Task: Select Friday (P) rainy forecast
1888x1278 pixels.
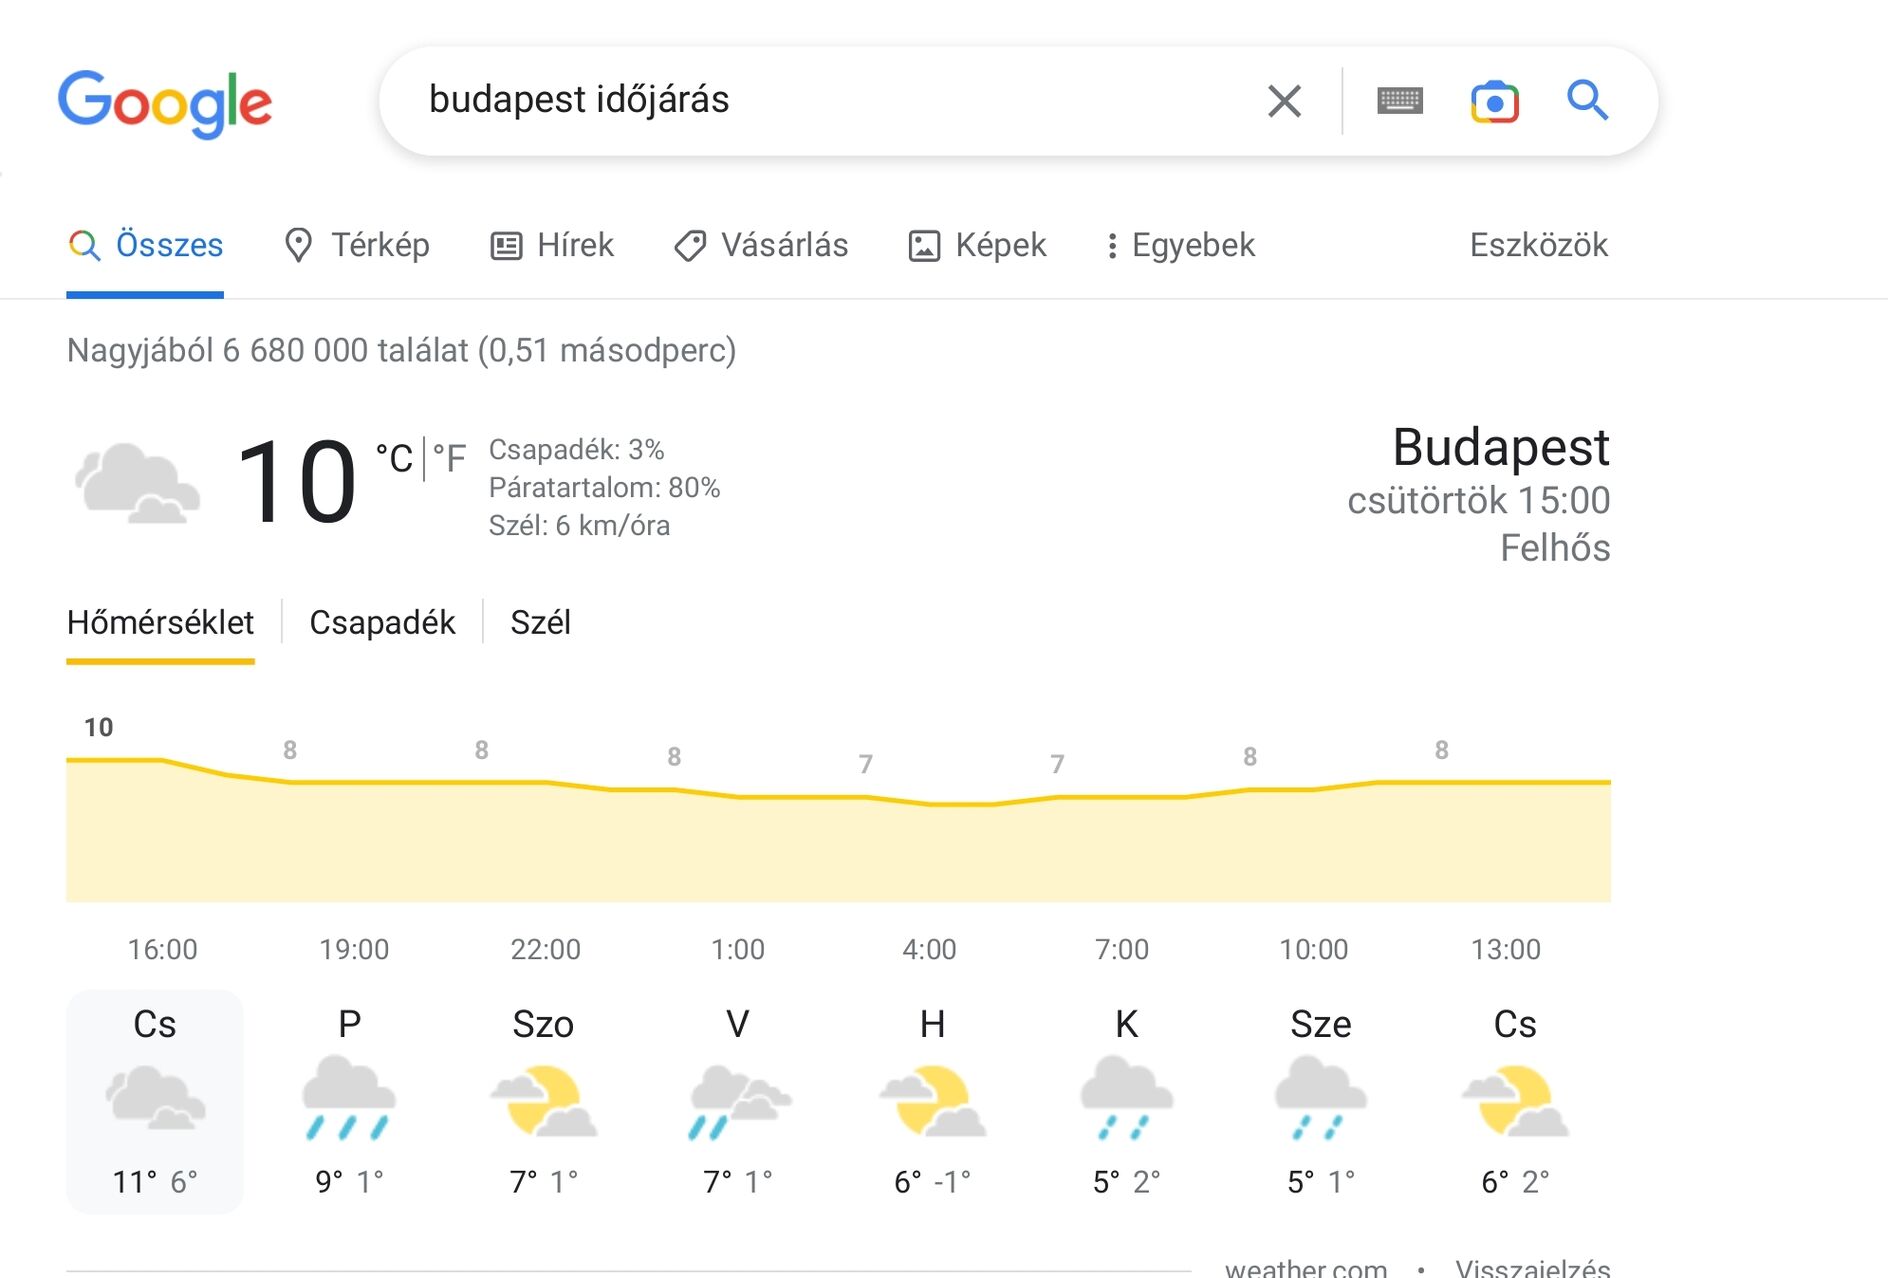Action: coord(349,1100)
